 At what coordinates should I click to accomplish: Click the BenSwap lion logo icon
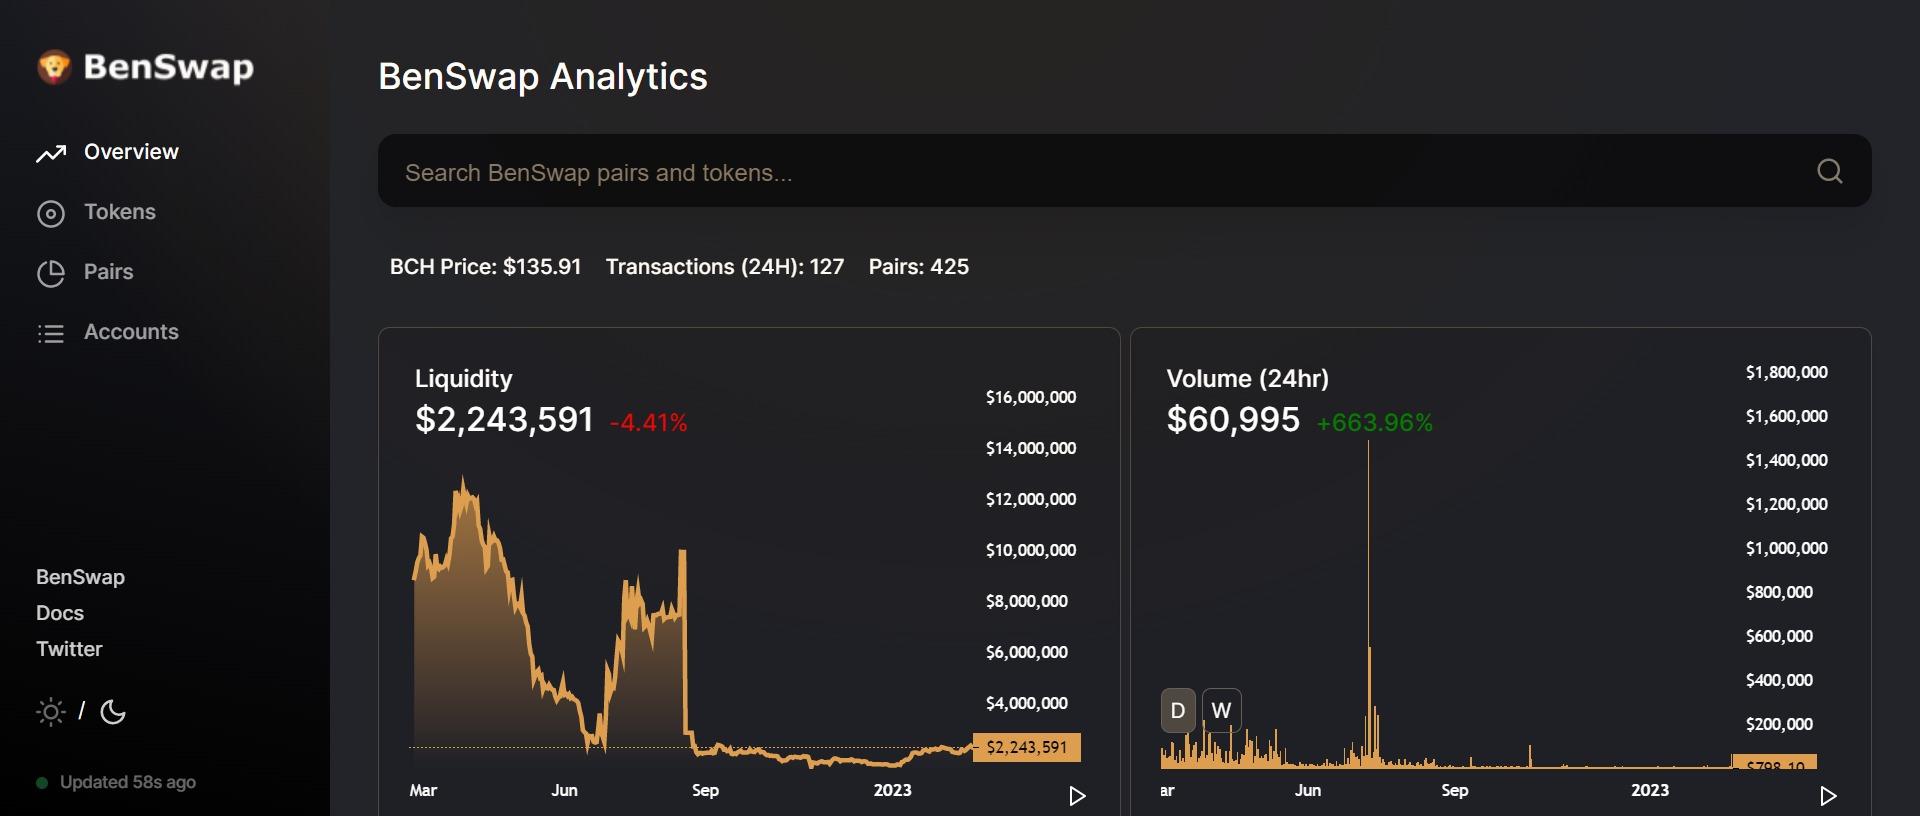pyautogui.click(x=54, y=67)
